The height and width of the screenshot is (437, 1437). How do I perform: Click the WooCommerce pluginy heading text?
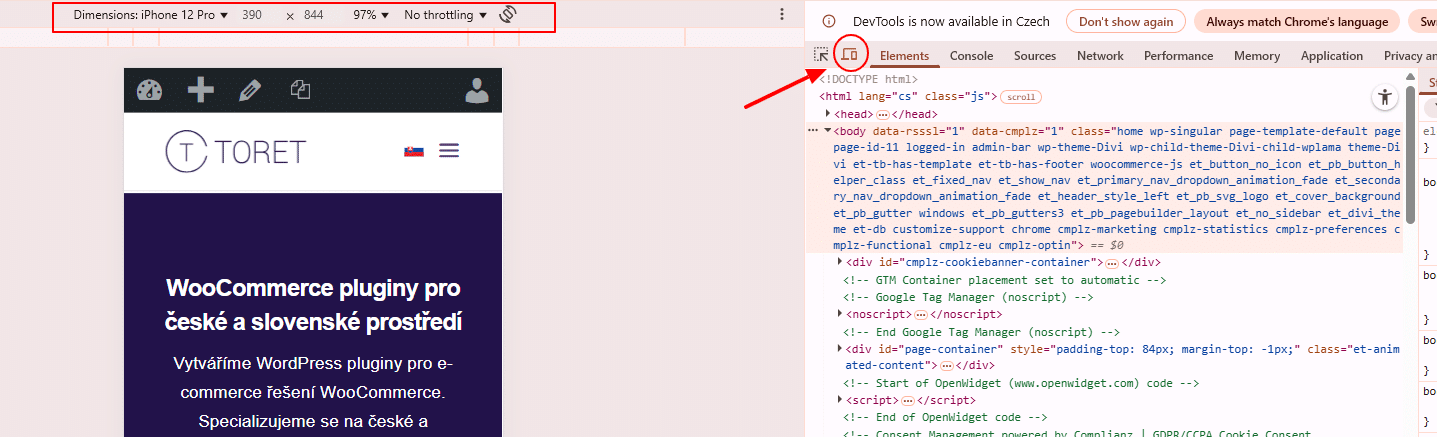(x=313, y=305)
